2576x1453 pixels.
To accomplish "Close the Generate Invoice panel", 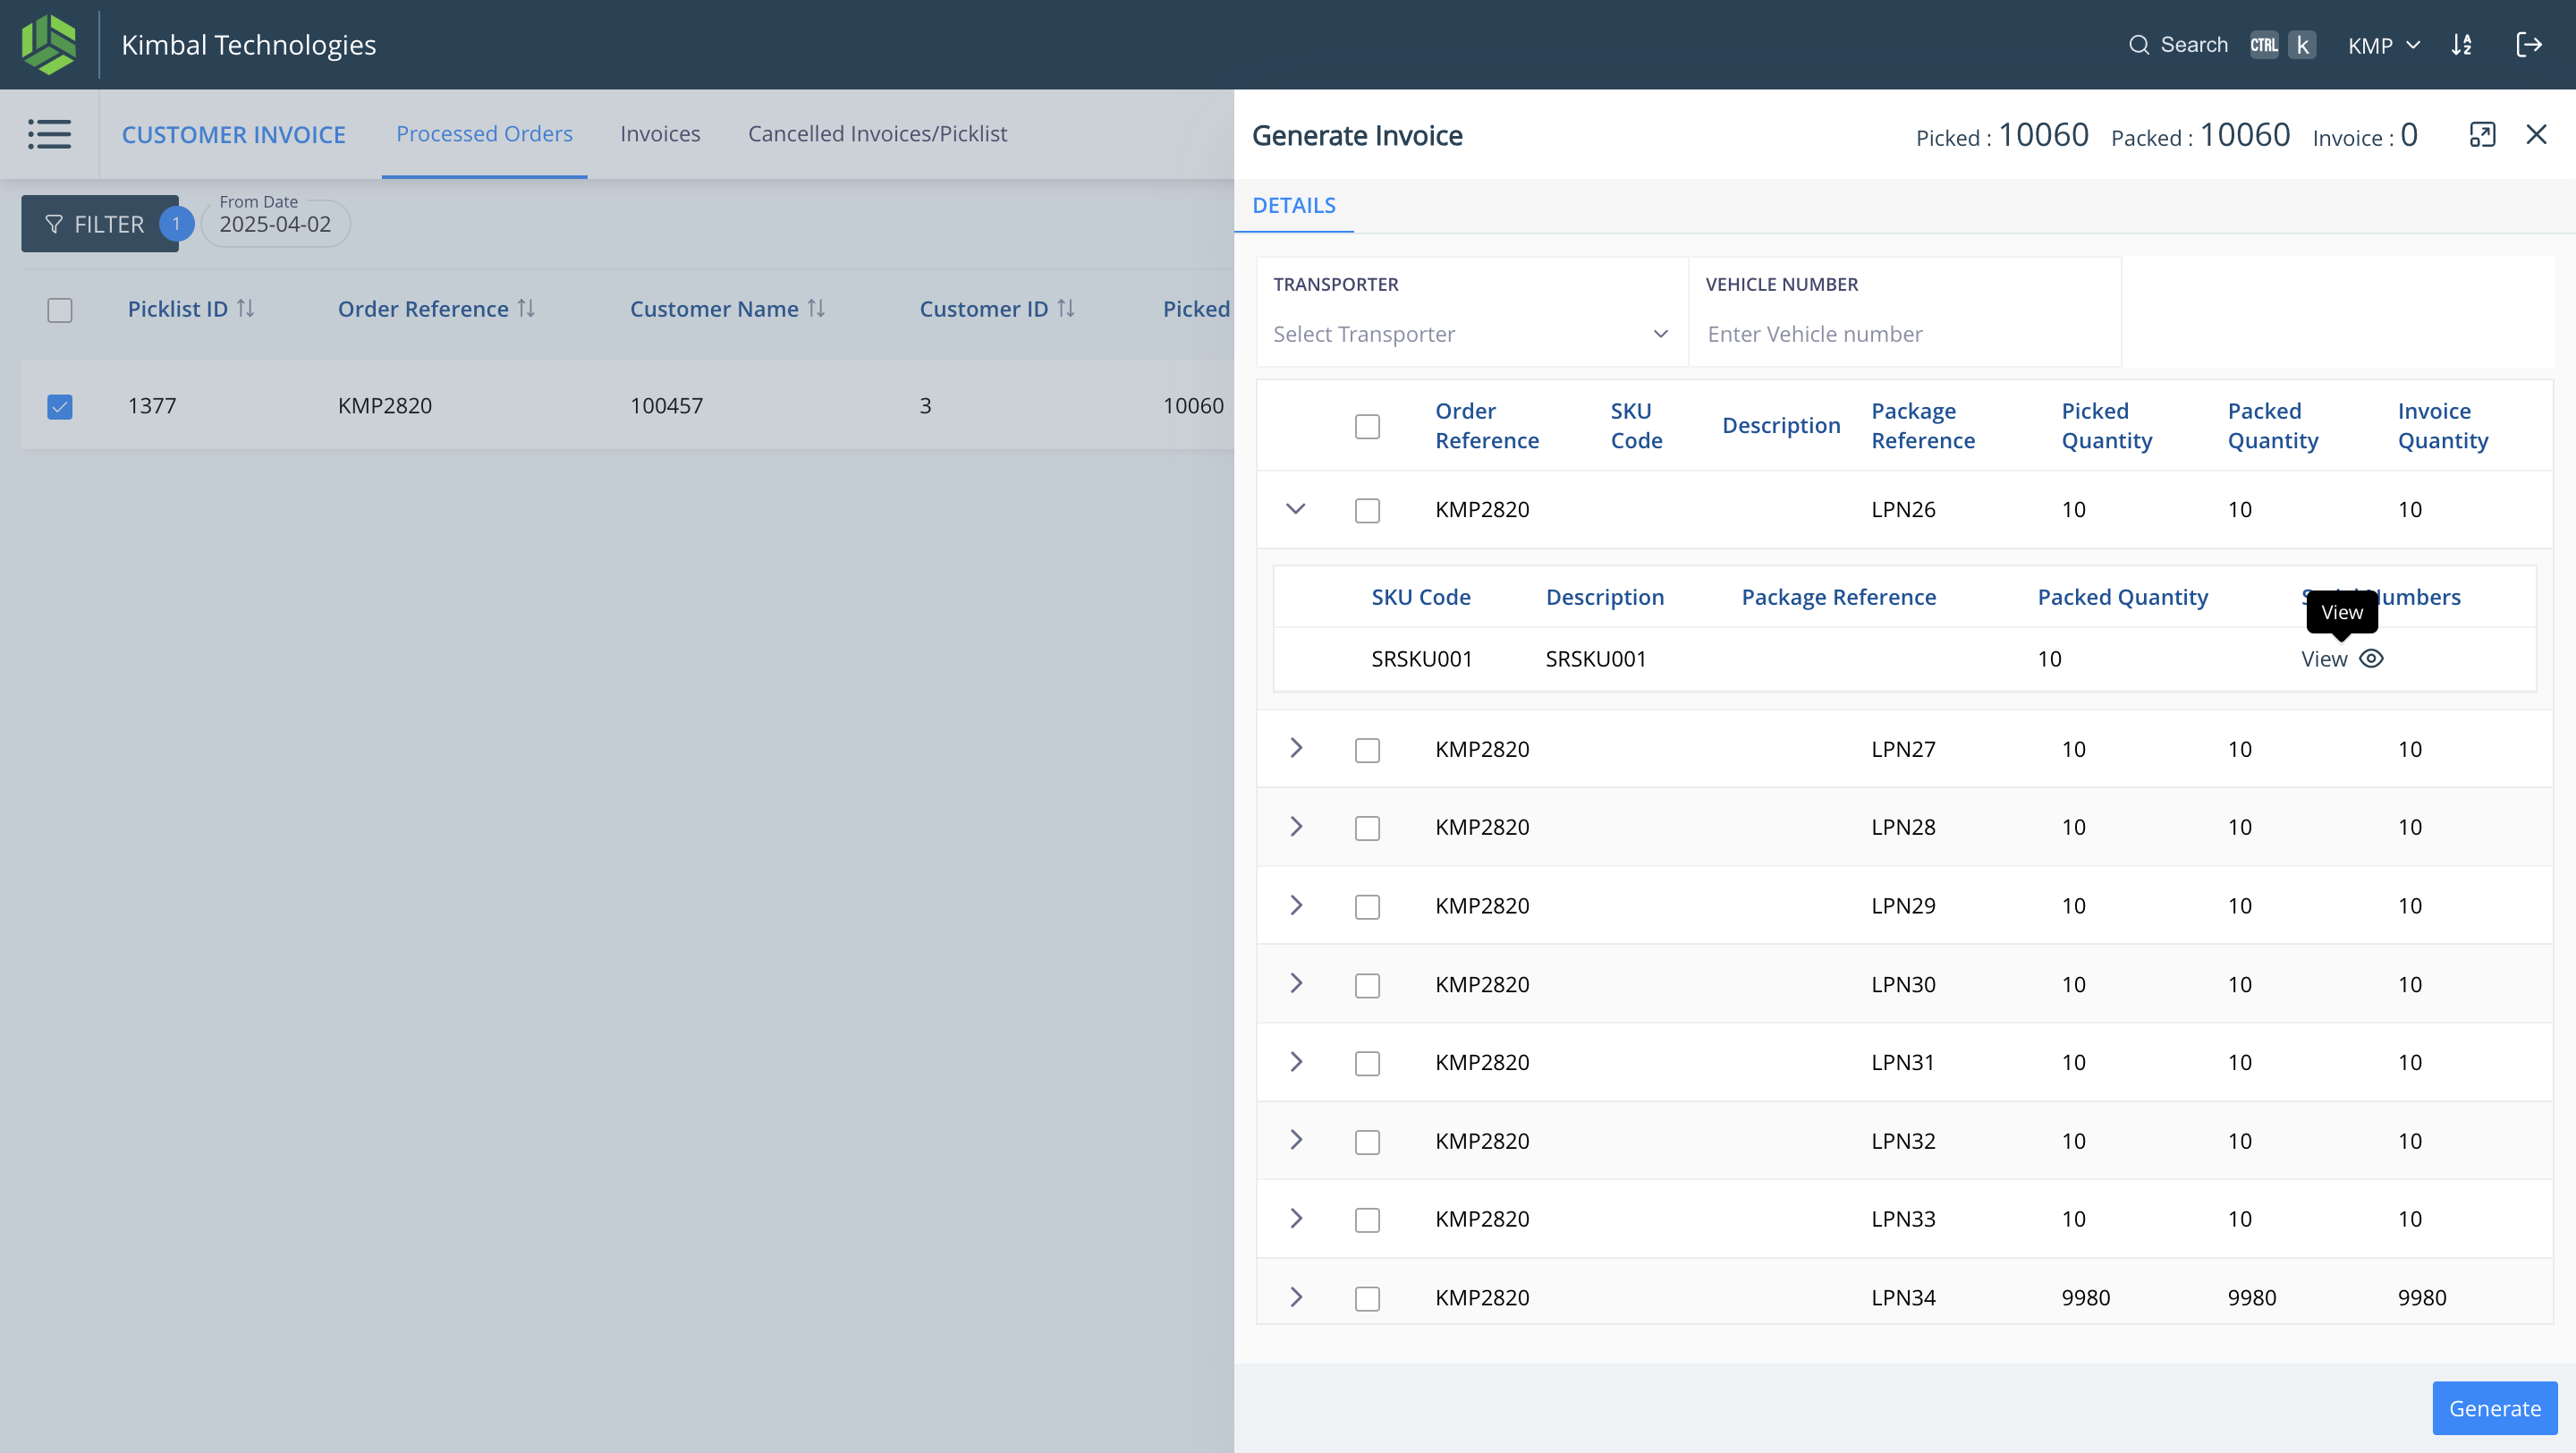I will pyautogui.click(x=2536, y=134).
